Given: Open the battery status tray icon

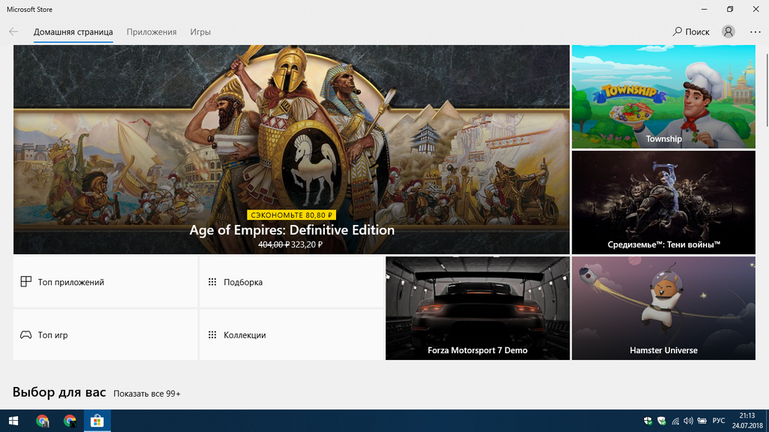Looking at the screenshot, I should click(x=702, y=421).
